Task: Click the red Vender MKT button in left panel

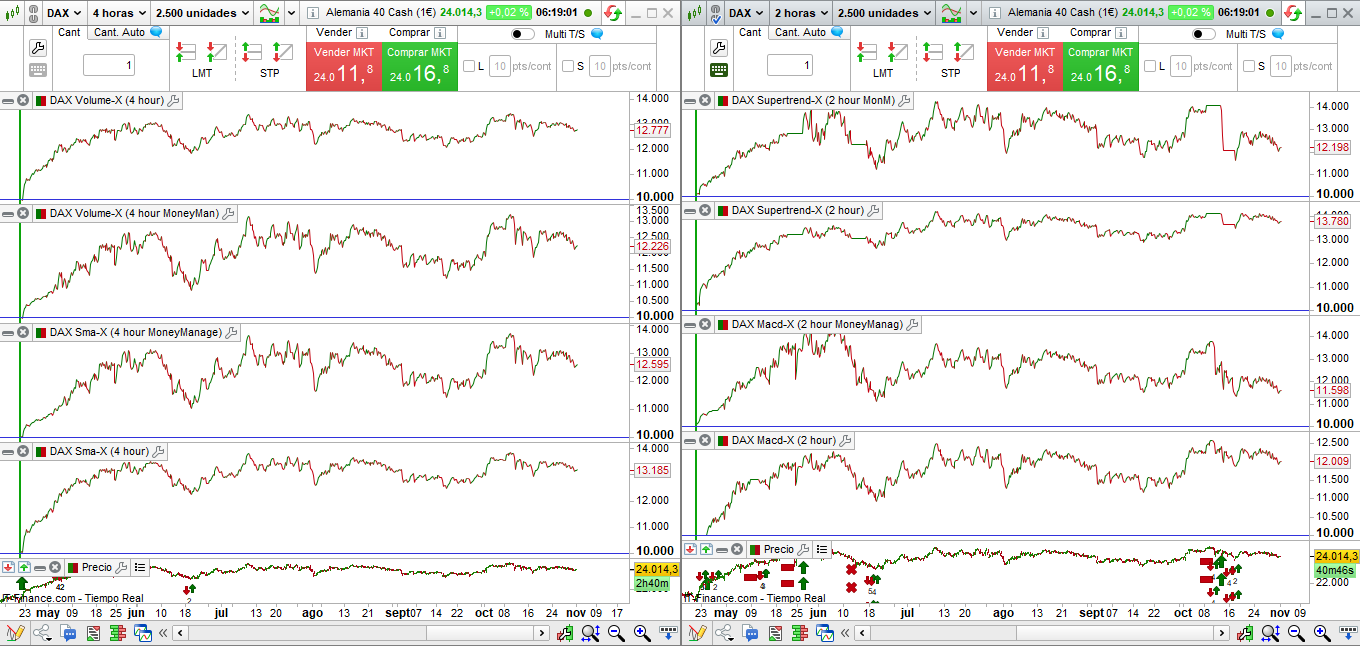Action: [343, 67]
